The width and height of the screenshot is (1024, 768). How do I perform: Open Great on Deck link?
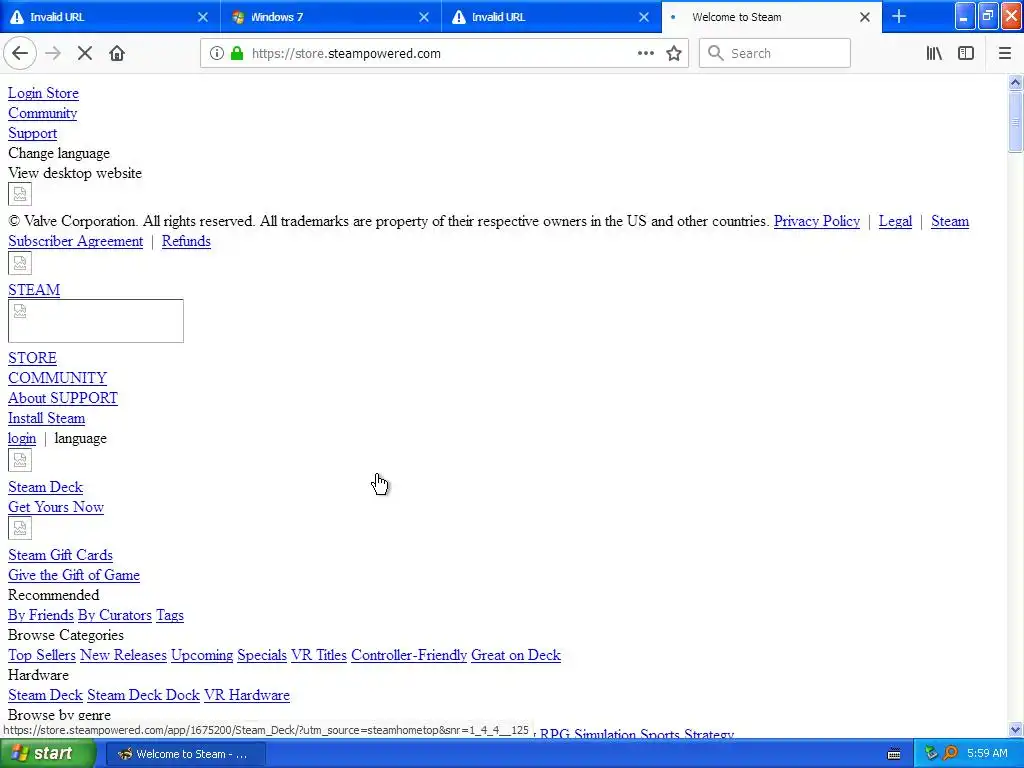[x=516, y=655]
